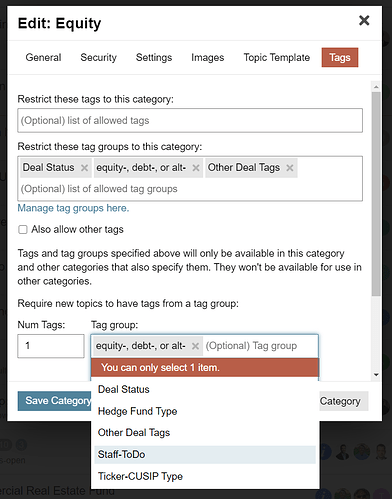Image resolution: width=392 pixels, height=499 pixels.
Task: Open the Topic Template tab
Action: tap(277, 57)
